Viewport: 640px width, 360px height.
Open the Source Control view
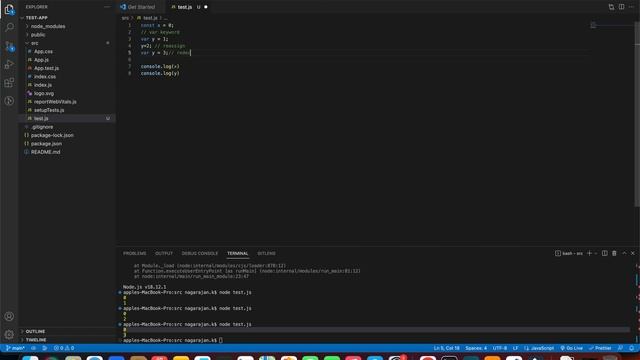(x=9, y=46)
